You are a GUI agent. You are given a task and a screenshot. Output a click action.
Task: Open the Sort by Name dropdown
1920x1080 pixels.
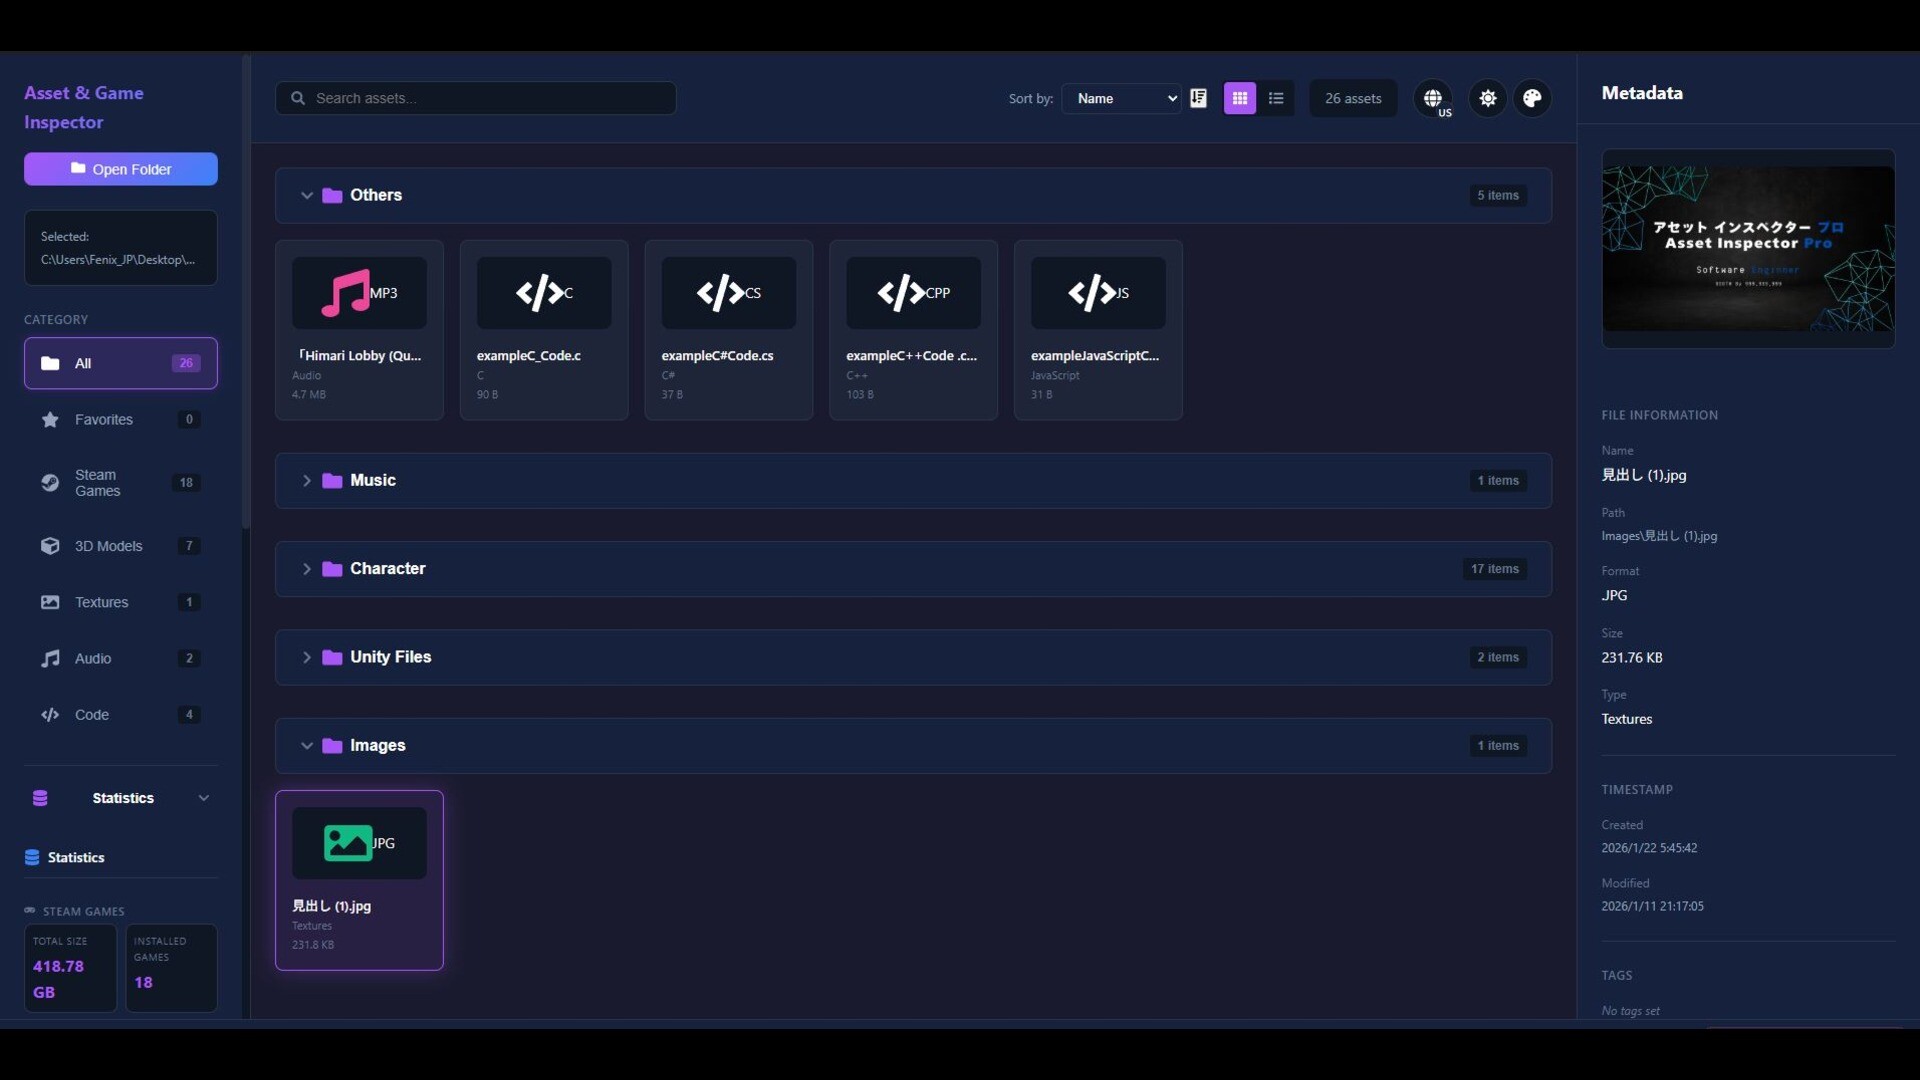1121,98
